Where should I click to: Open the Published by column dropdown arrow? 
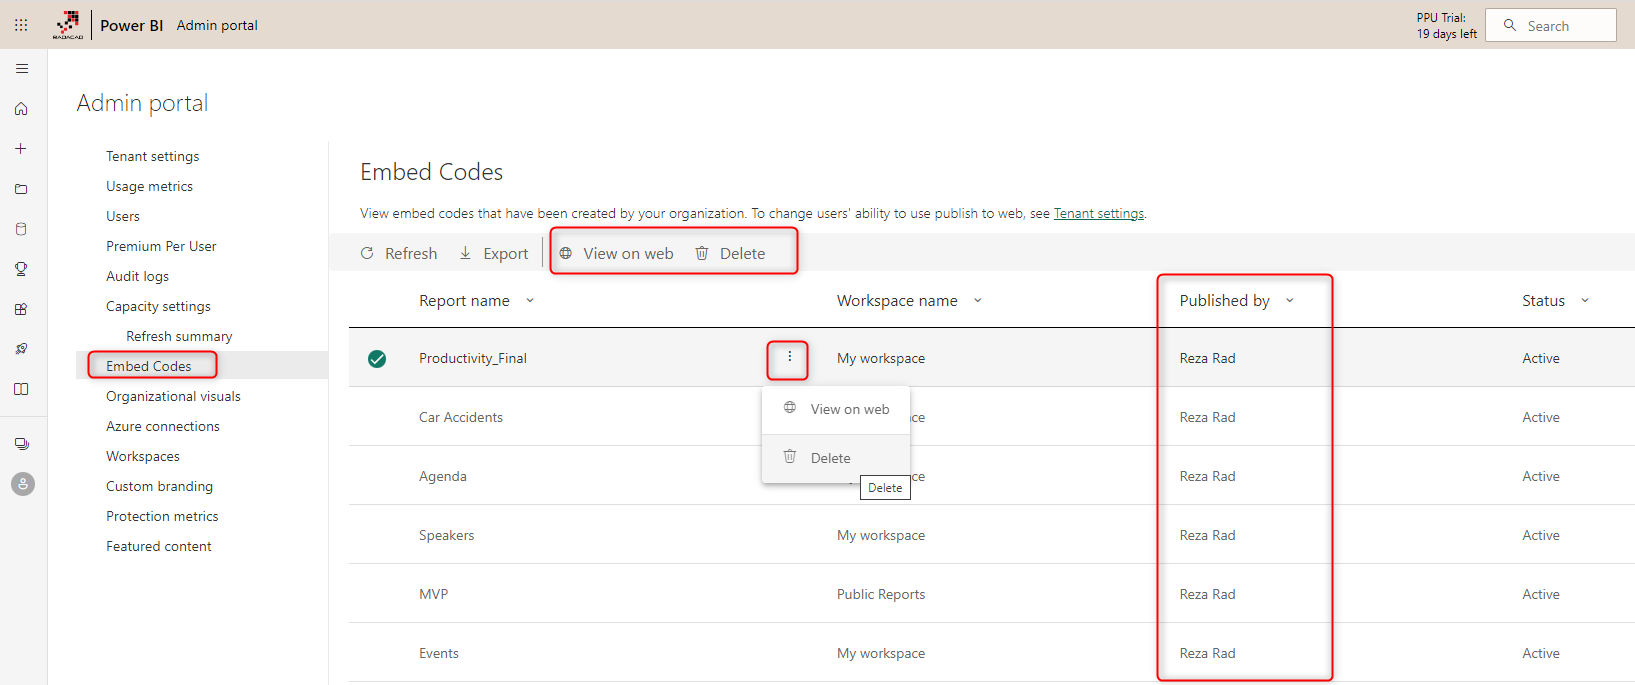pos(1290,301)
